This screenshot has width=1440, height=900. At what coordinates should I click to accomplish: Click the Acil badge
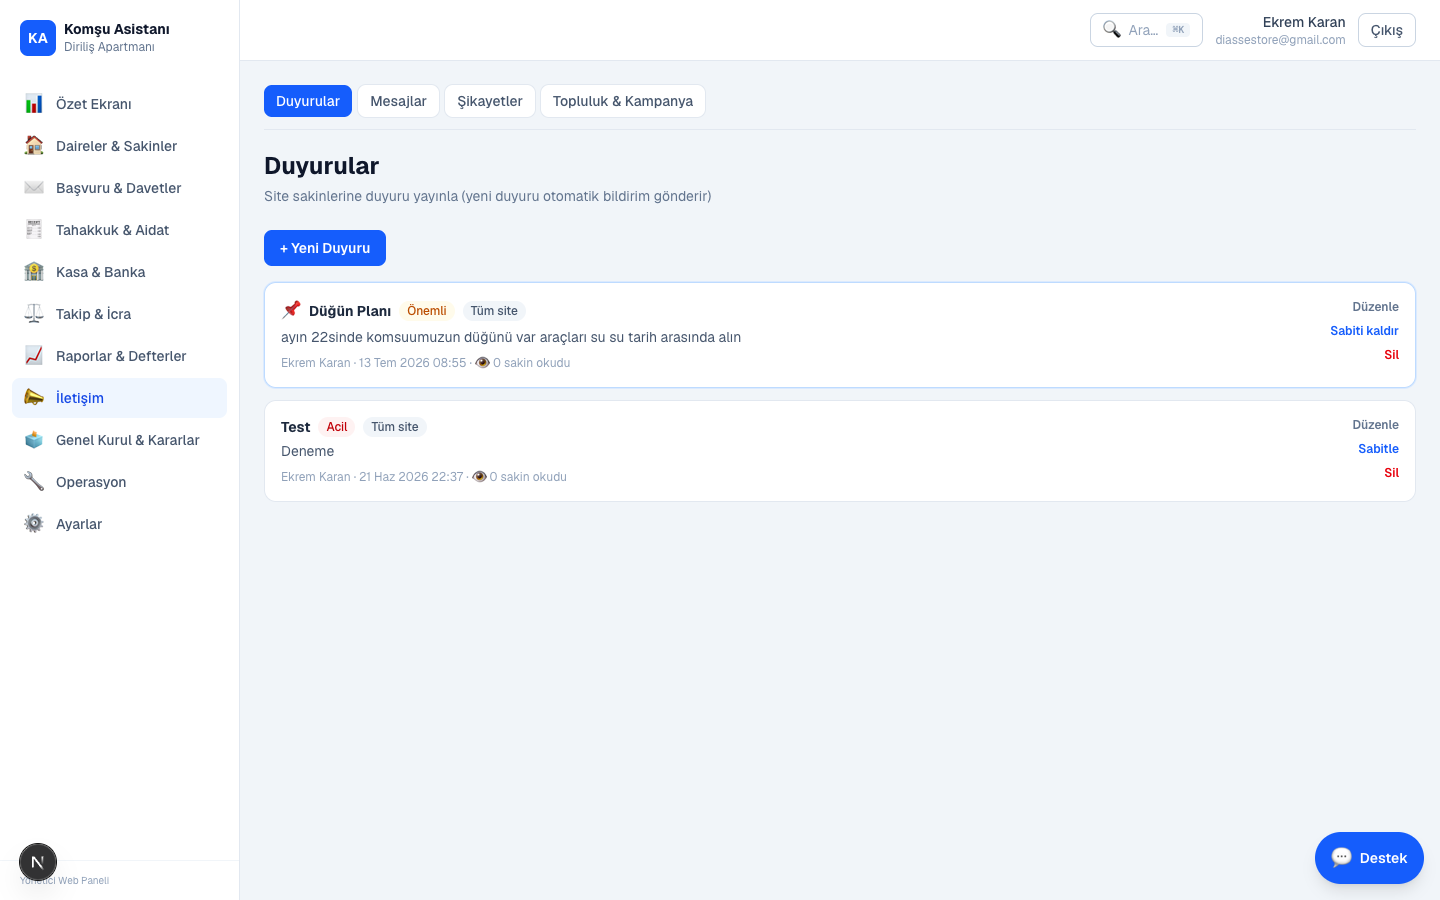coord(337,427)
